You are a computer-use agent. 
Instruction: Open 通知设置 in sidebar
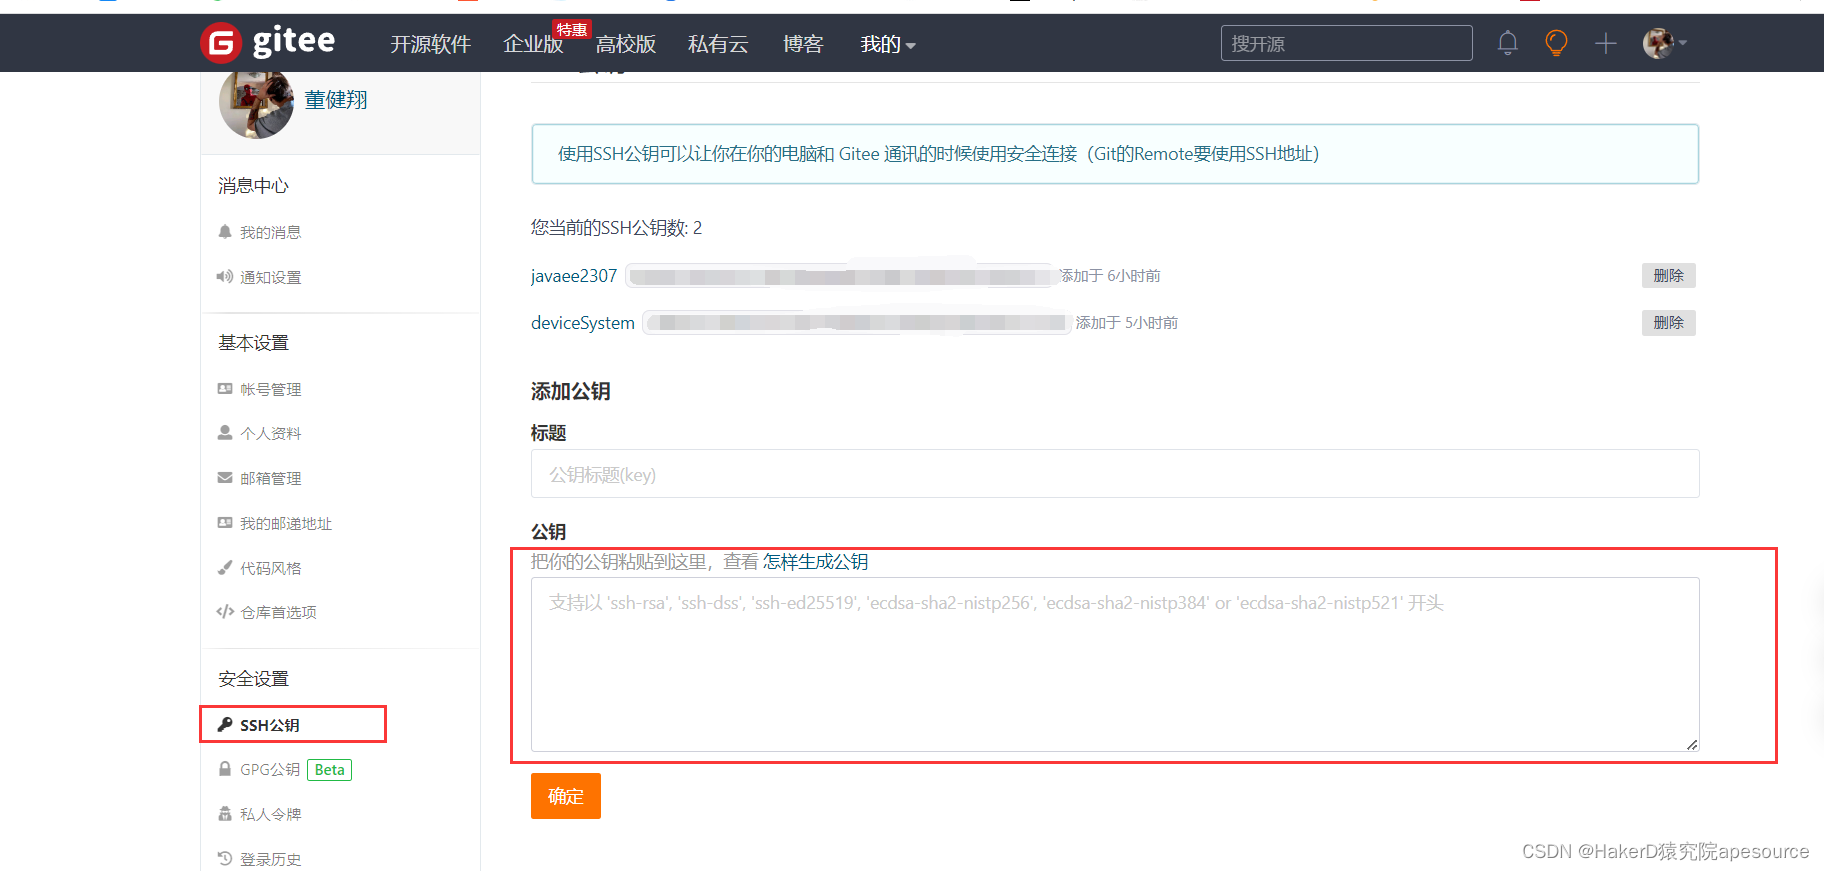point(270,277)
